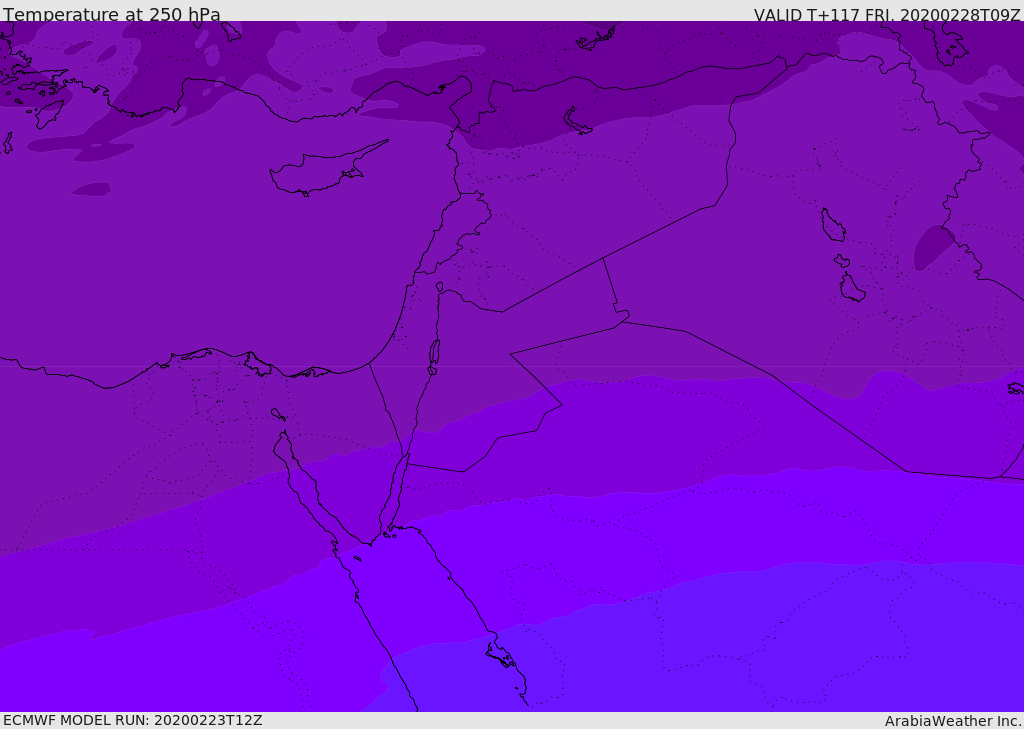Click the 'VALID T+117 FRI. 20200228T09Z' timestamp

click(887, 14)
